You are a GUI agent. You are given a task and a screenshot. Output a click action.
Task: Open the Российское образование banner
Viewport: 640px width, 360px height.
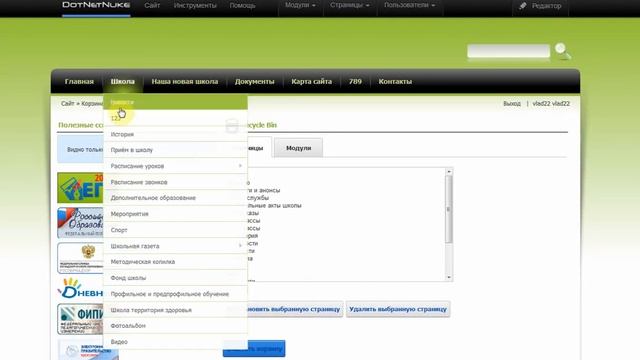point(80,223)
